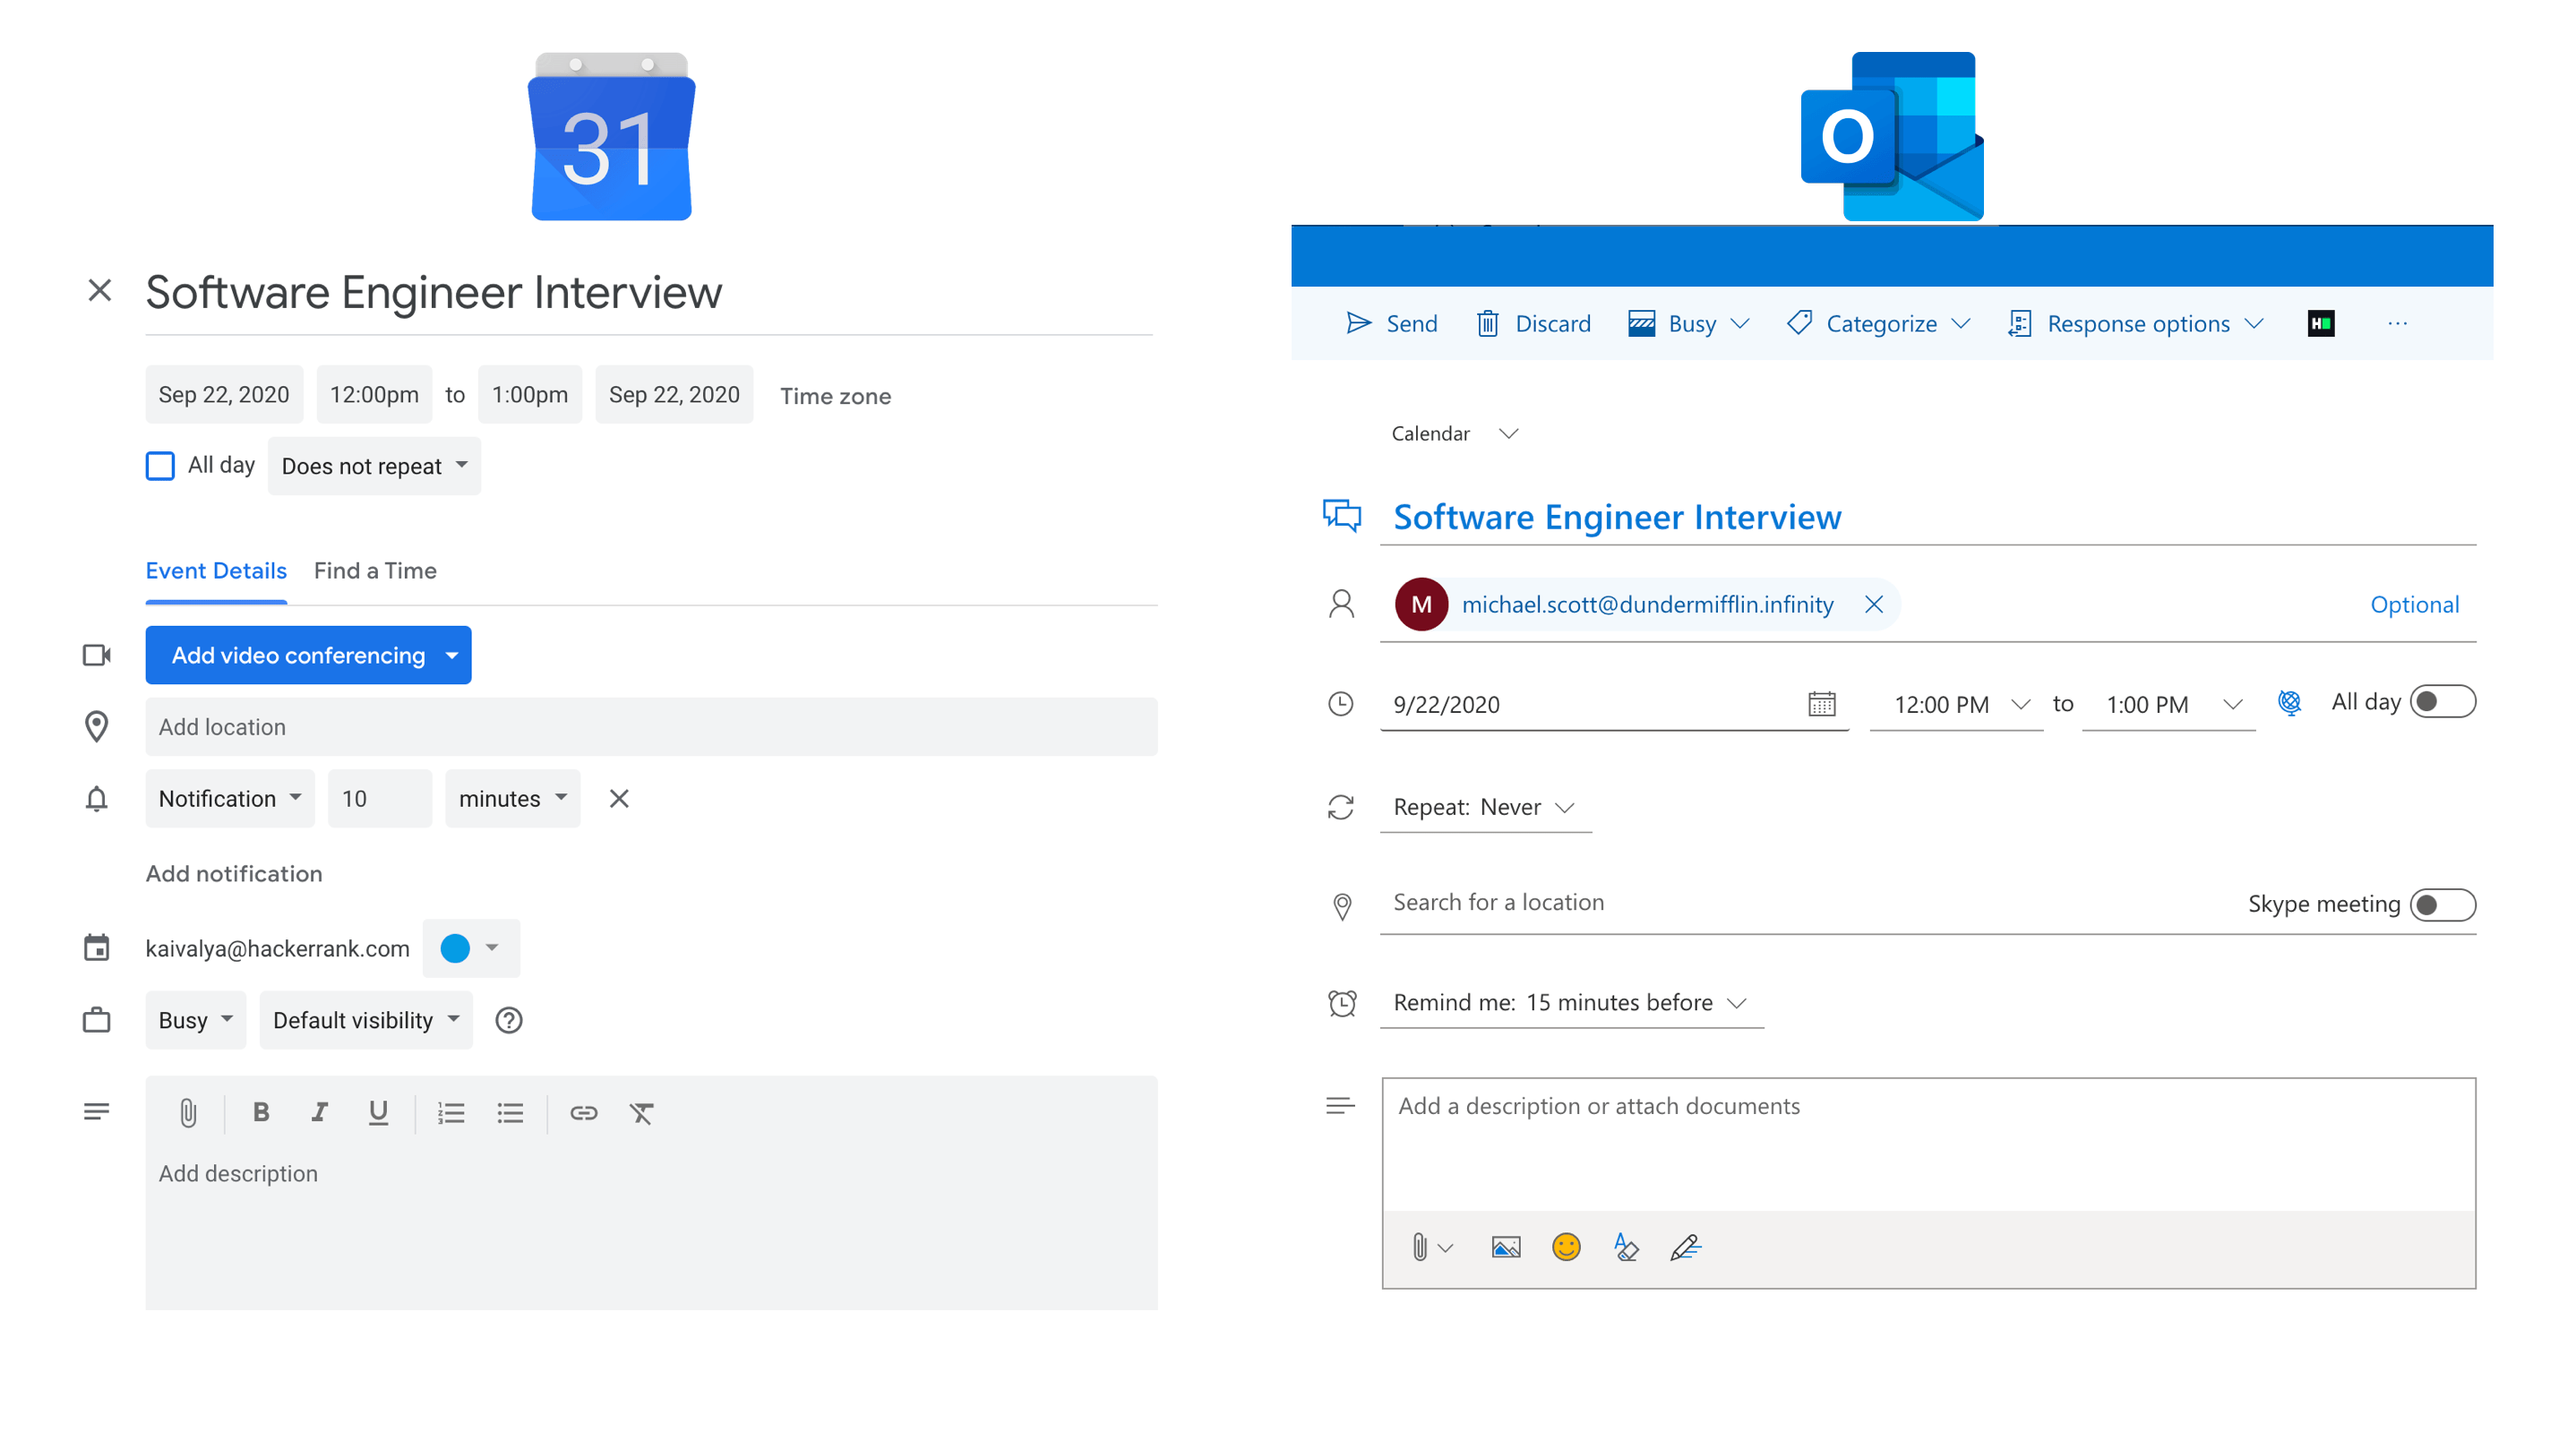Close the Google Calendar event editor
The image size is (2576, 1449).
[x=99, y=290]
